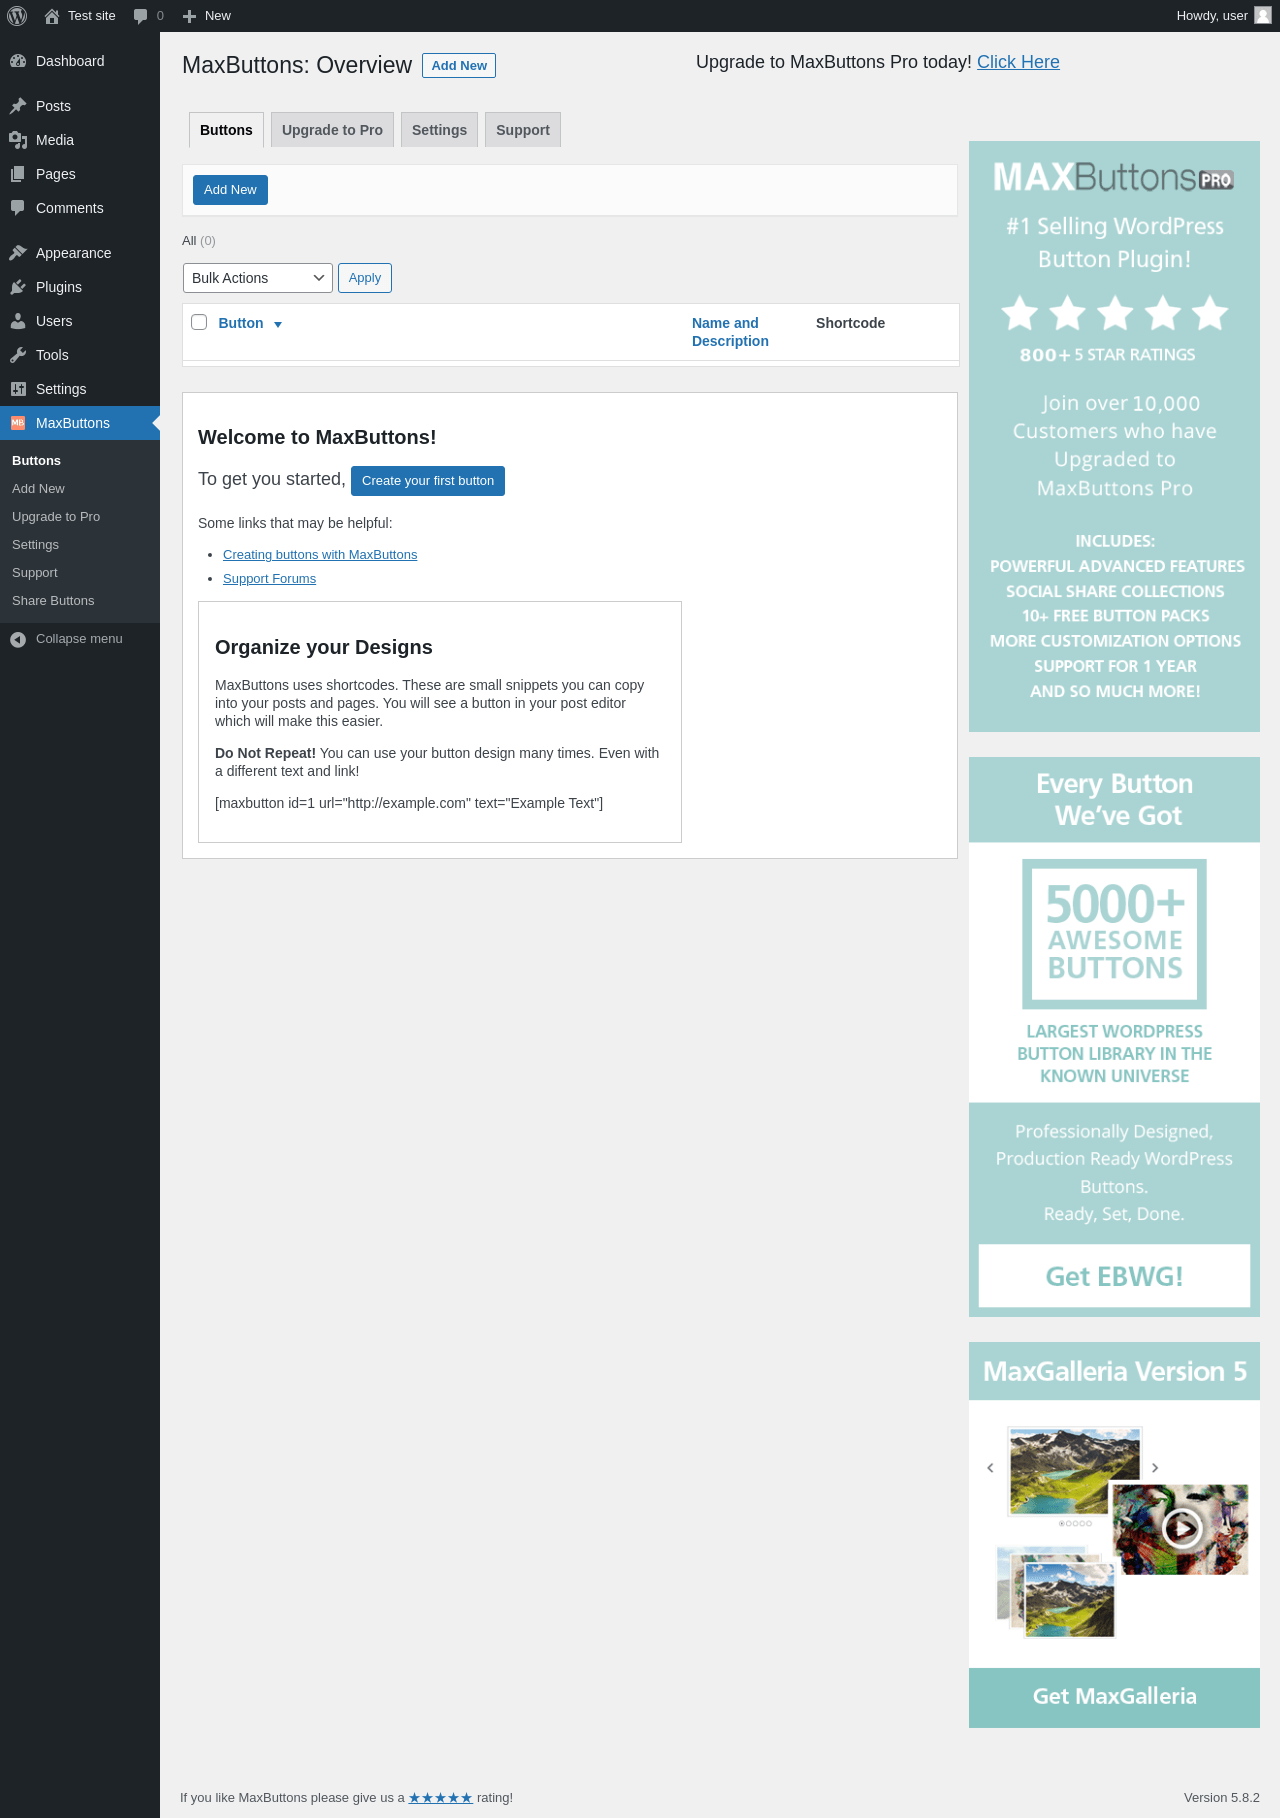Click the Users person icon
1280x1818 pixels.
(x=18, y=321)
